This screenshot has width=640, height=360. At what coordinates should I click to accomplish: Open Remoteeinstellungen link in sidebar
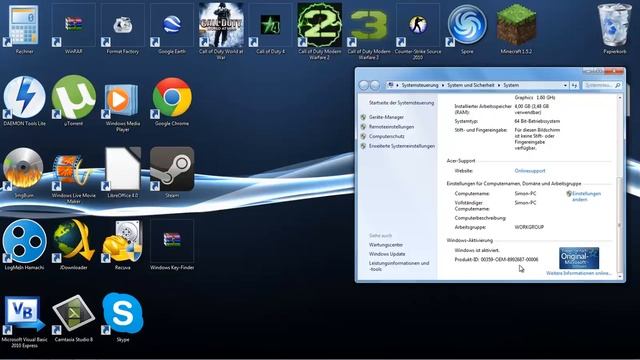391,127
